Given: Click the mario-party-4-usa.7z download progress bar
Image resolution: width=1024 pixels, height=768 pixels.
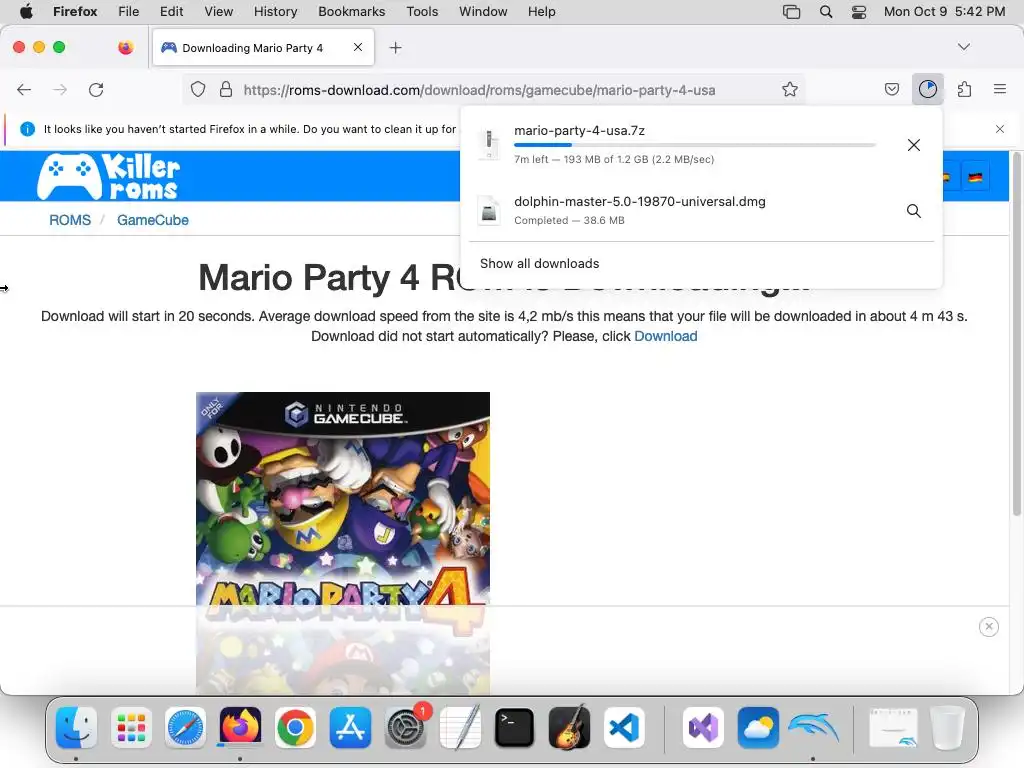Looking at the screenshot, I should click(x=694, y=145).
